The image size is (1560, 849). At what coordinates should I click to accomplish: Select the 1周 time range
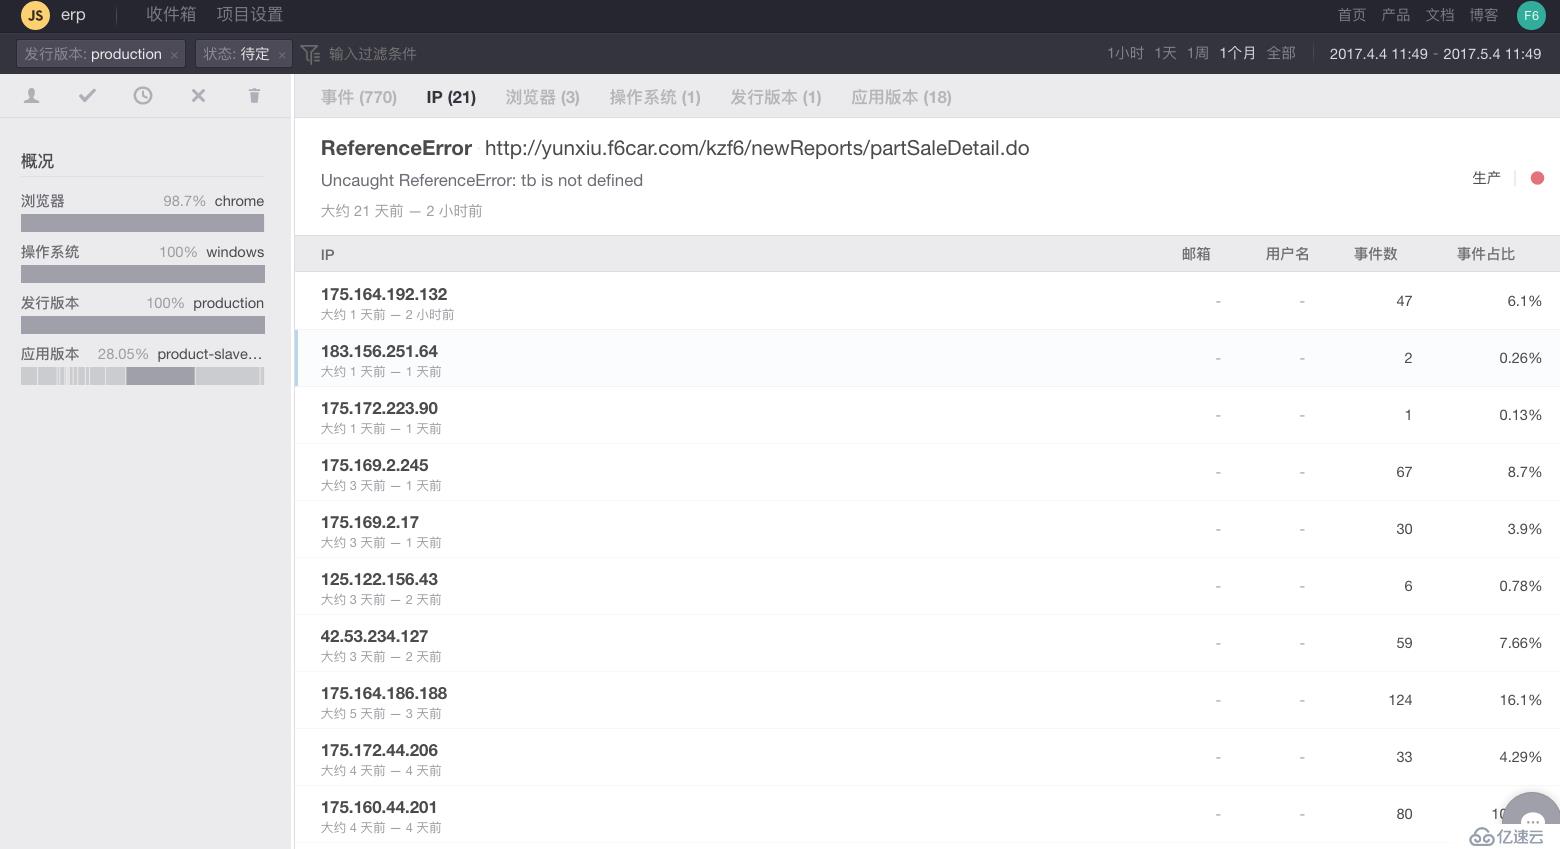(x=1198, y=53)
